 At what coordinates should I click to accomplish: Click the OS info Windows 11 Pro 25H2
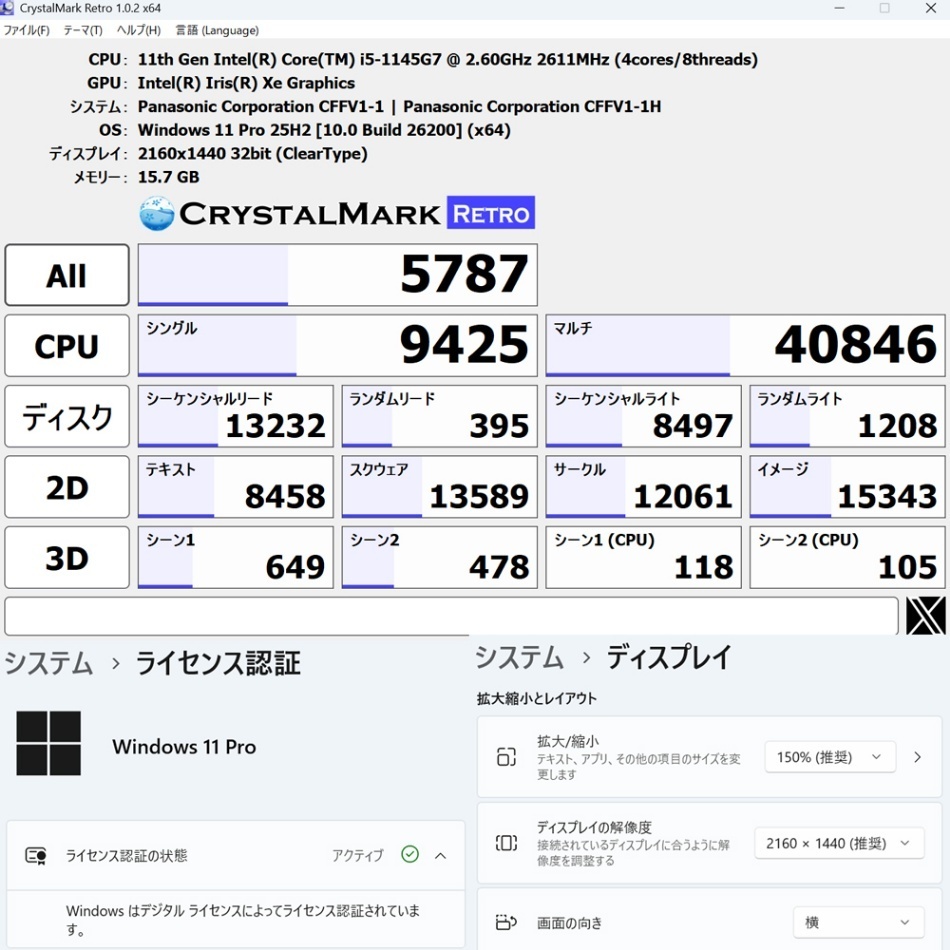(x=324, y=130)
